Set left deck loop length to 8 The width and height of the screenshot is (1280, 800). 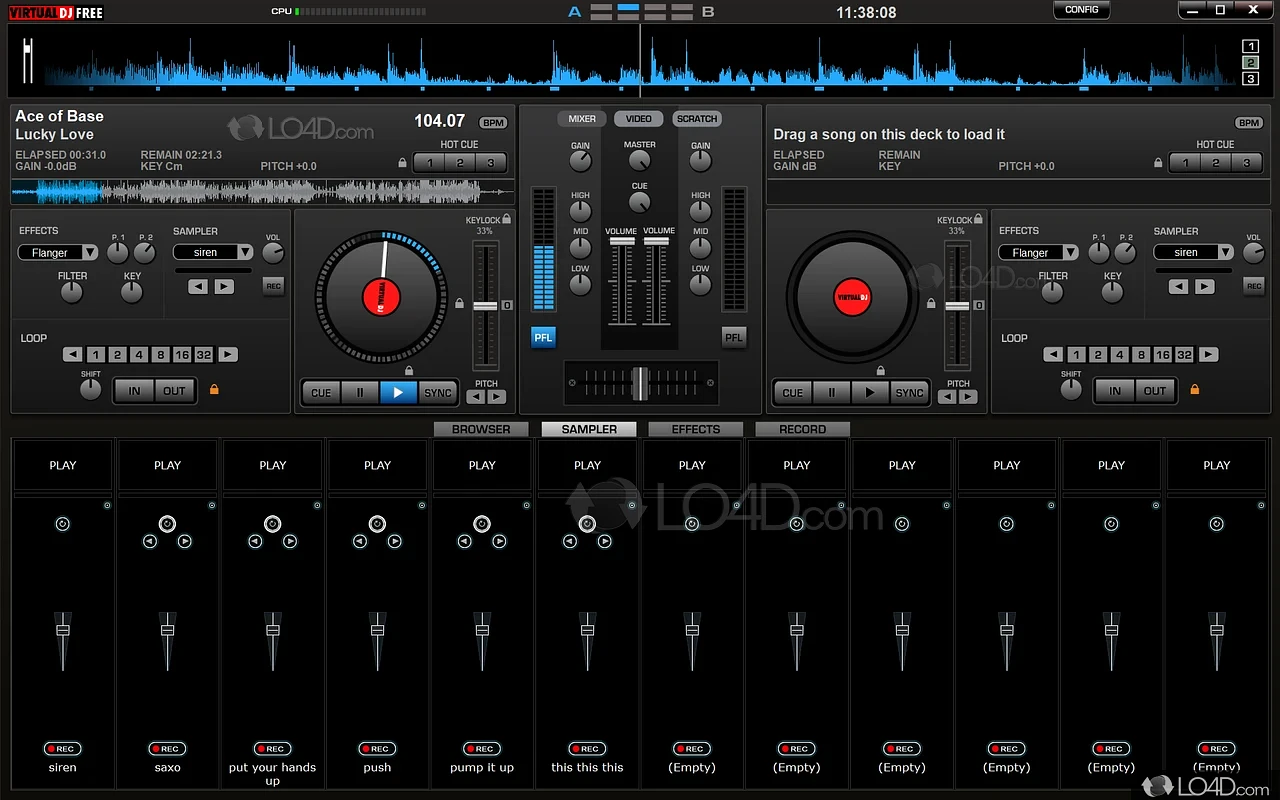pyautogui.click(x=160, y=355)
